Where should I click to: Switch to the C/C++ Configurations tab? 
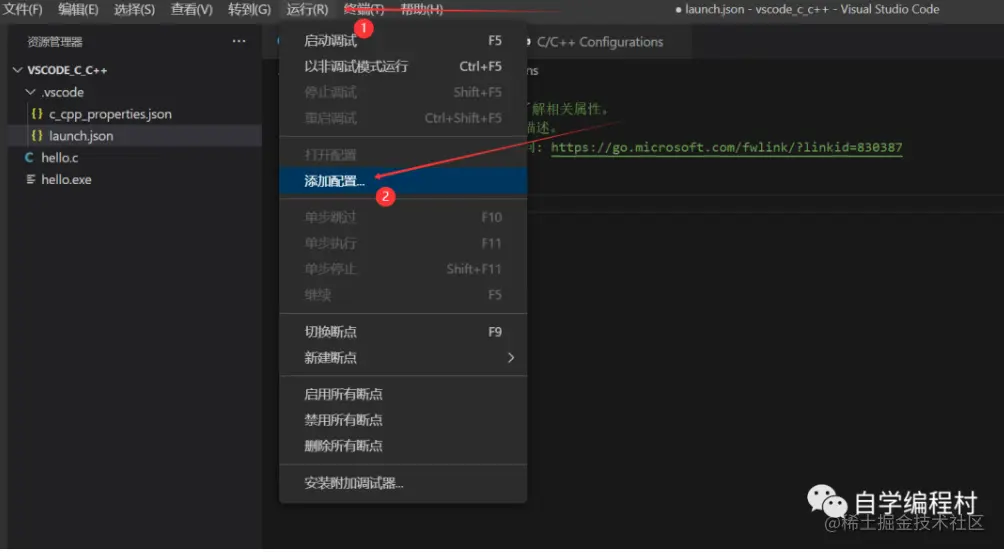click(x=599, y=42)
